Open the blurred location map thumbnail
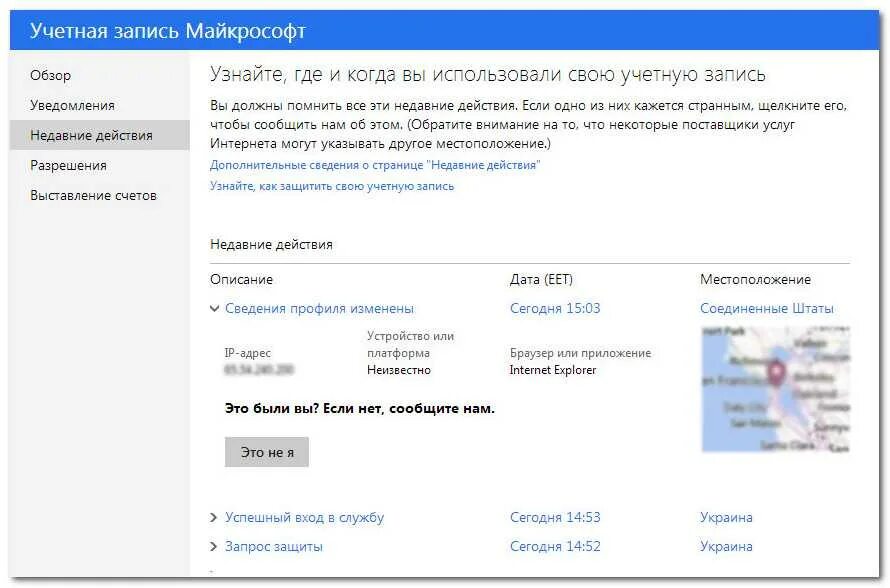The height and width of the screenshot is (588, 890). [x=775, y=389]
